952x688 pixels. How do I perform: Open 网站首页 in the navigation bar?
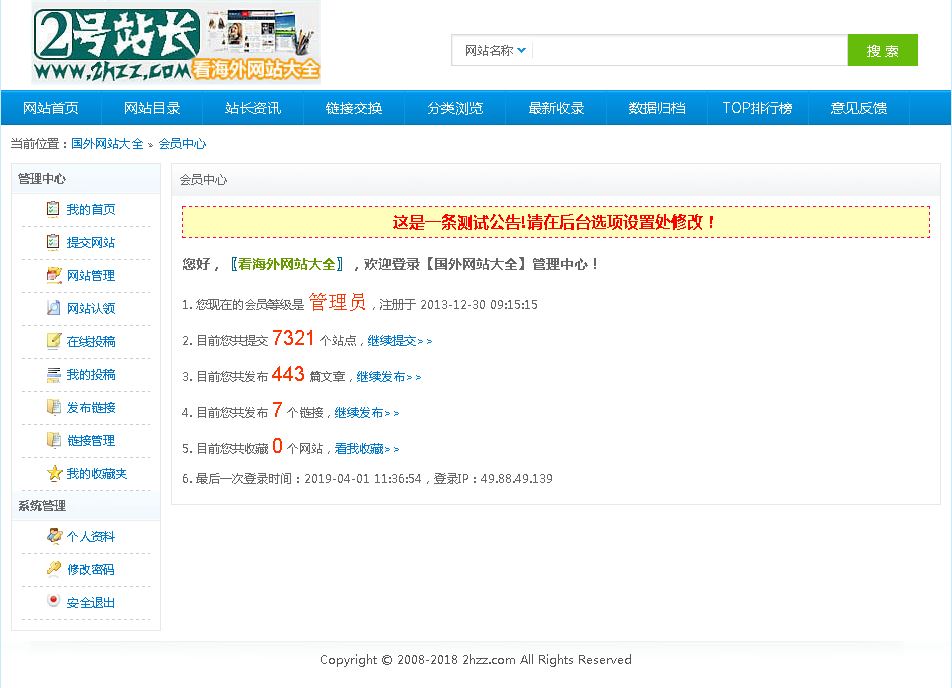click(x=51, y=108)
